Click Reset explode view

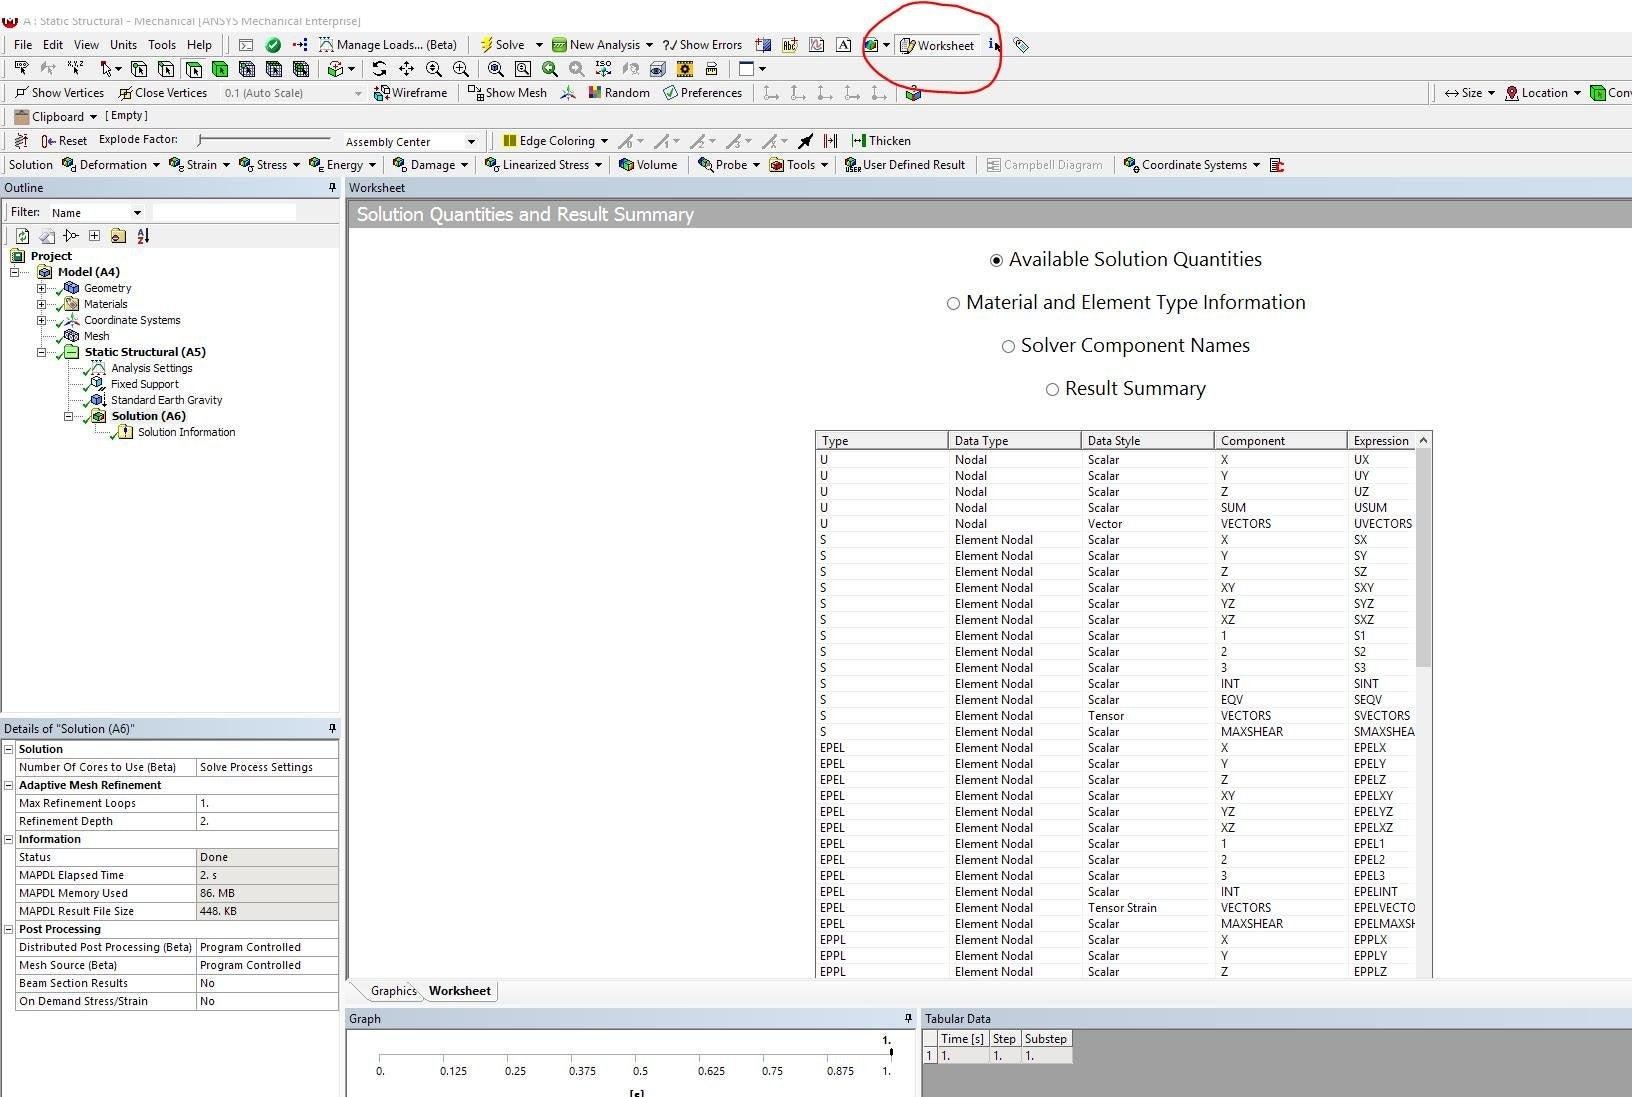tap(64, 141)
